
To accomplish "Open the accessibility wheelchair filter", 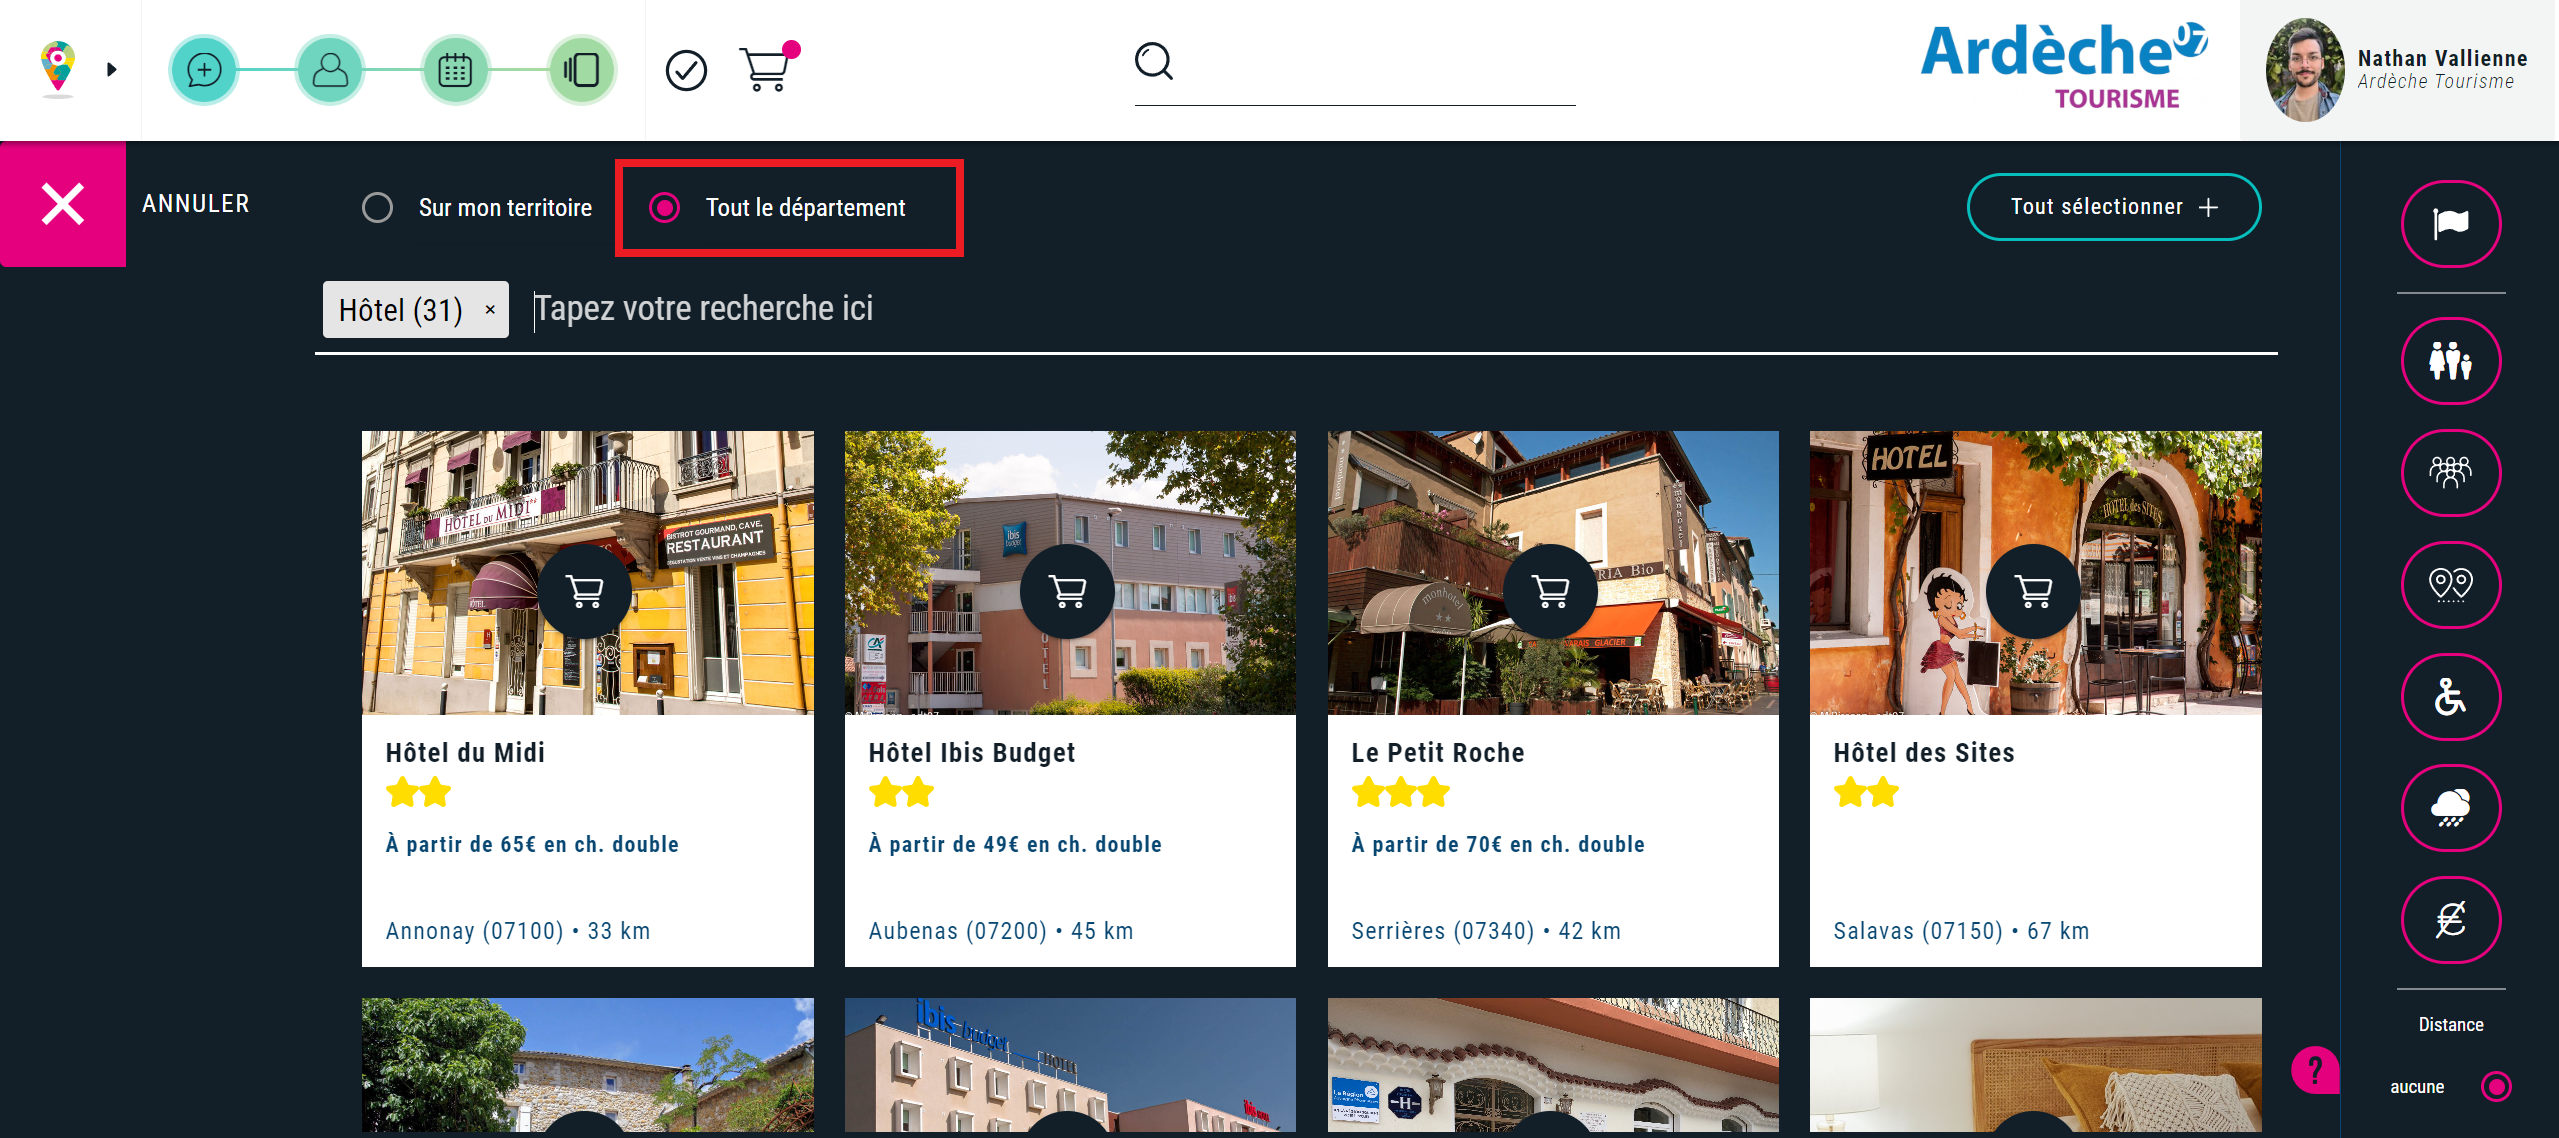I will coord(2451,697).
